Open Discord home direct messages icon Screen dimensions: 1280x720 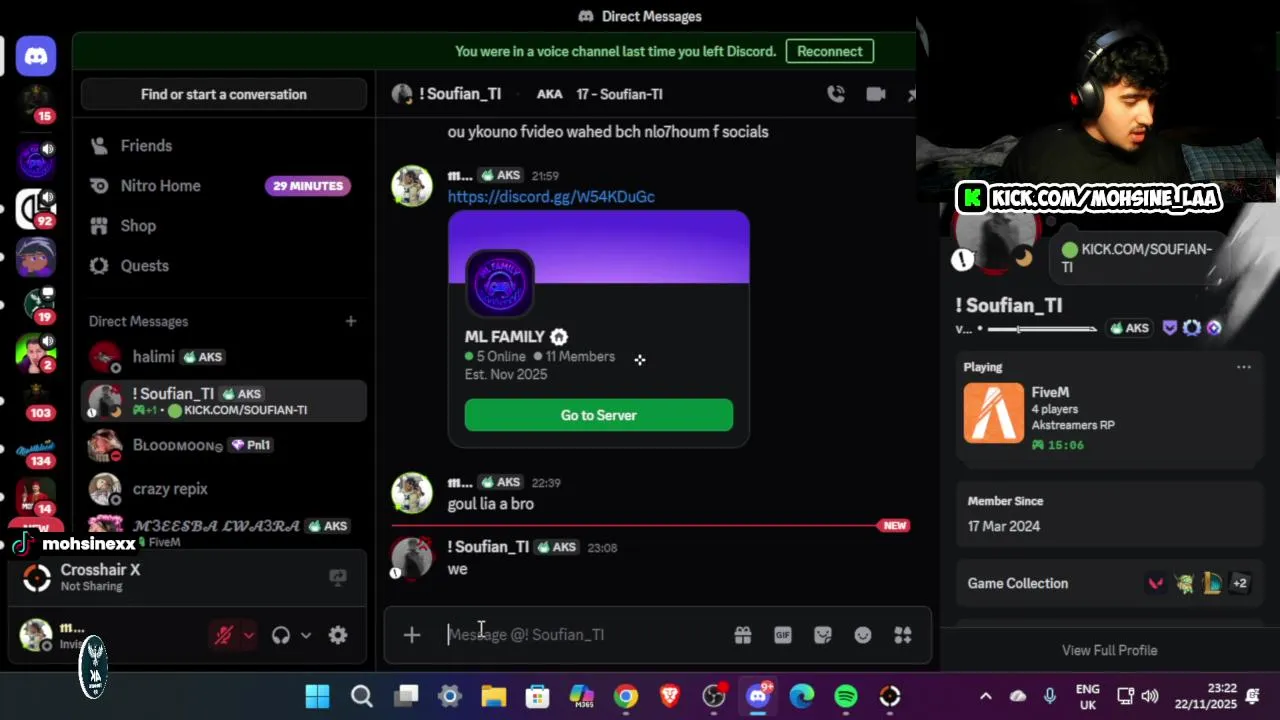tap(36, 56)
